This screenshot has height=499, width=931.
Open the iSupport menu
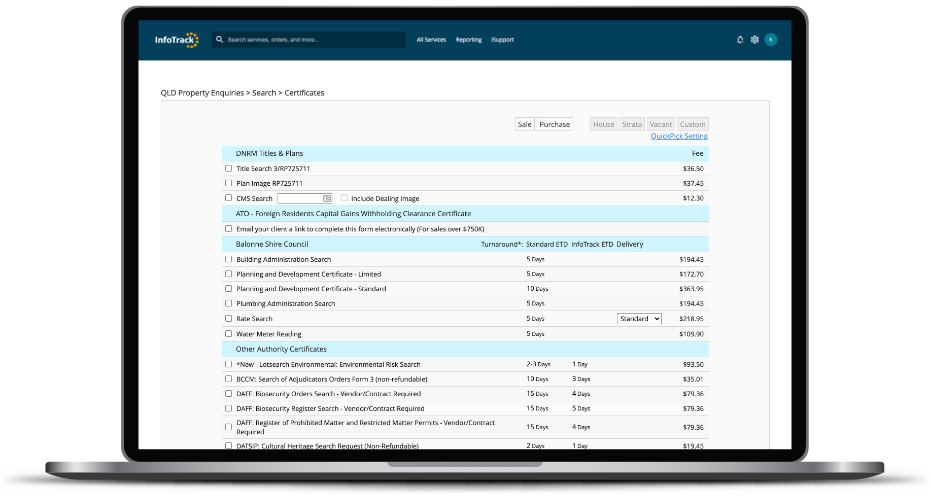click(x=502, y=40)
